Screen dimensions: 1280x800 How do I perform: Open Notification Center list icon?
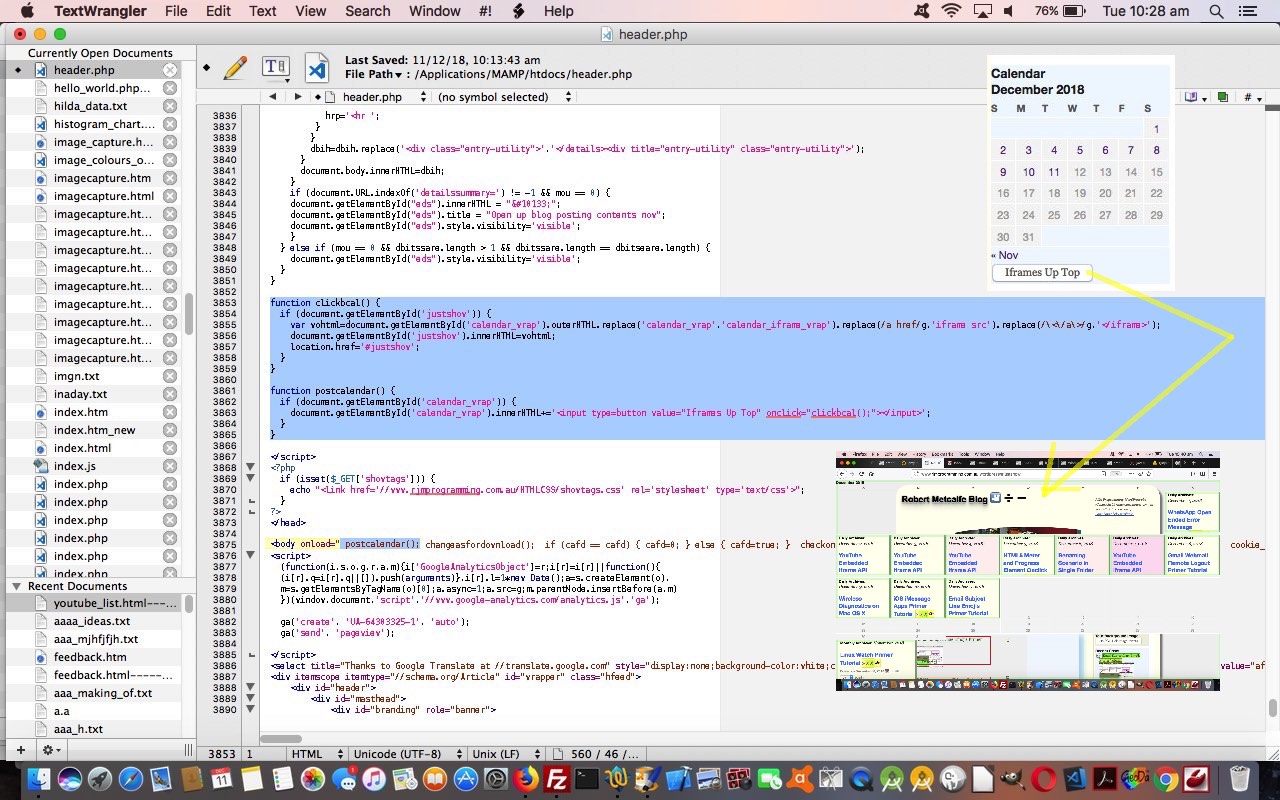point(1246,11)
